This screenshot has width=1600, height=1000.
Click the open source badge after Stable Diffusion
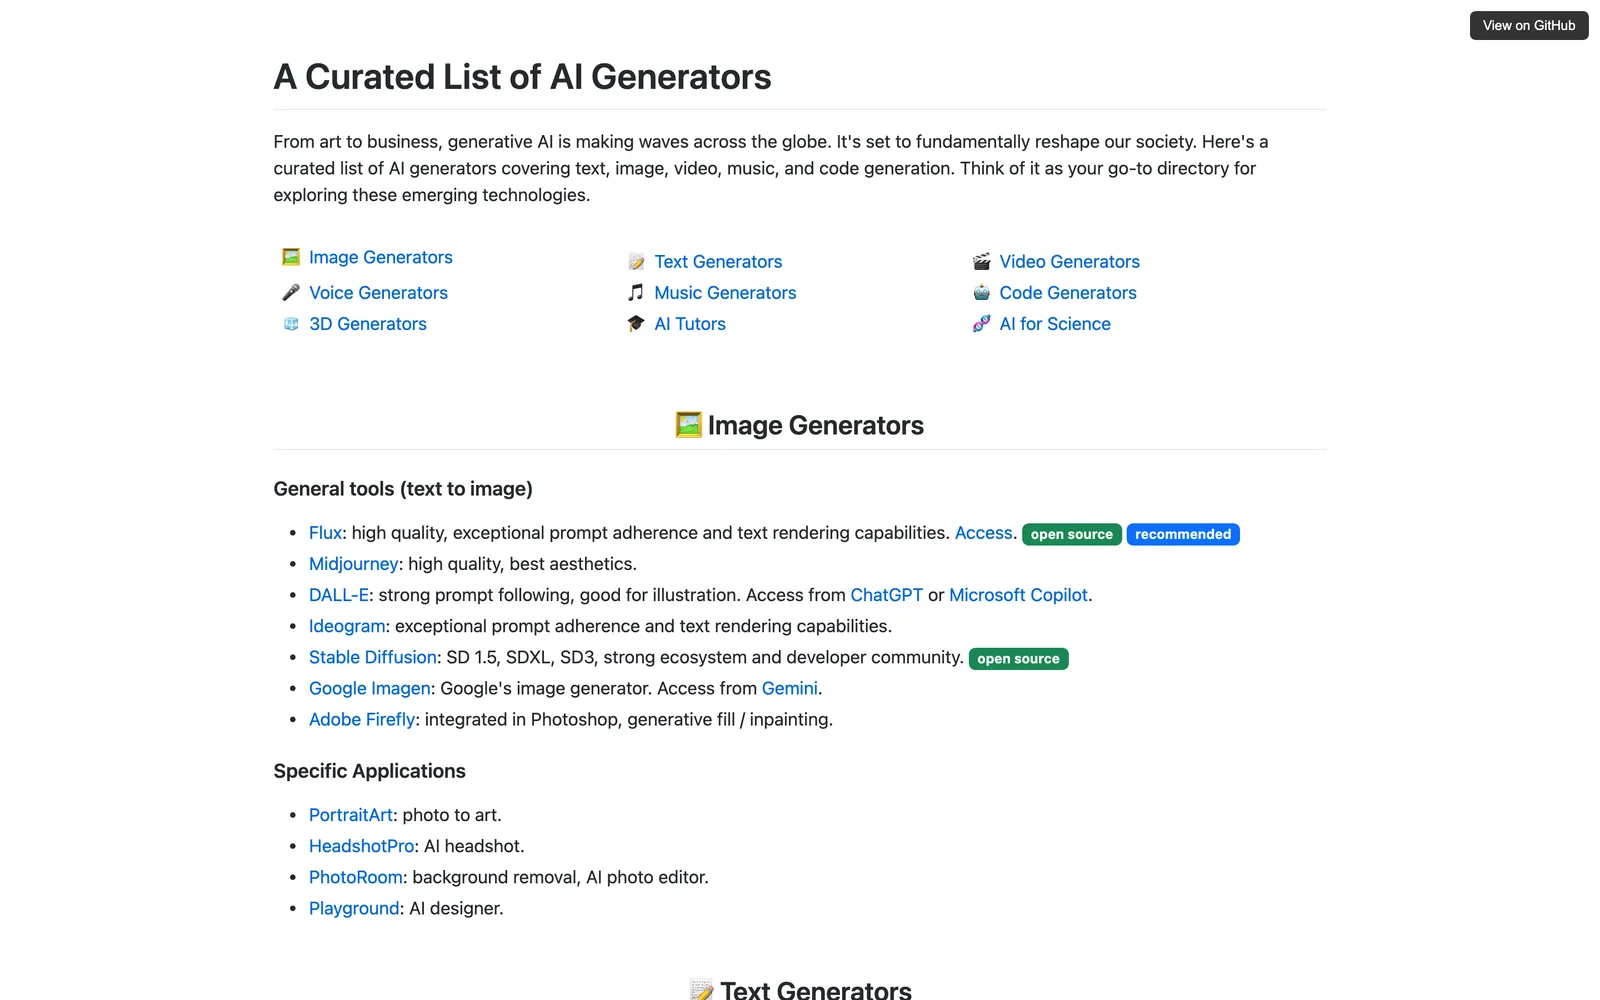coord(1018,659)
